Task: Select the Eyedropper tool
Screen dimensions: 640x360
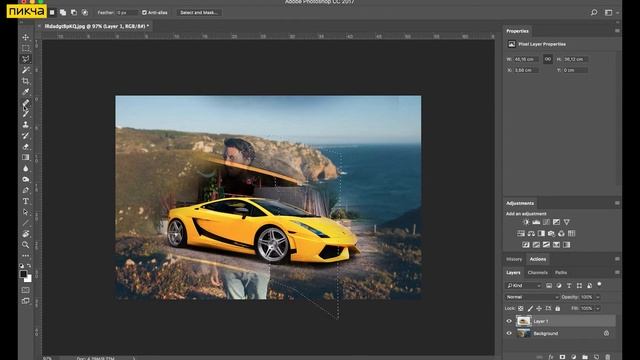Action: (26, 92)
